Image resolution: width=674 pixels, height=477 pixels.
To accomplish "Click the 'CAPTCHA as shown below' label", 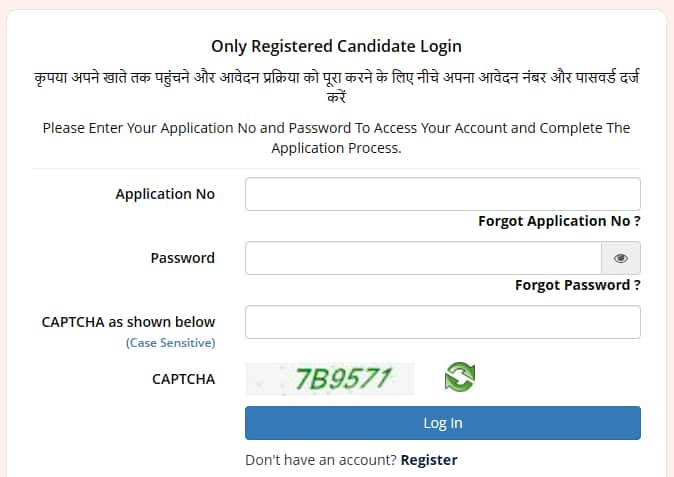I will tap(128, 322).
